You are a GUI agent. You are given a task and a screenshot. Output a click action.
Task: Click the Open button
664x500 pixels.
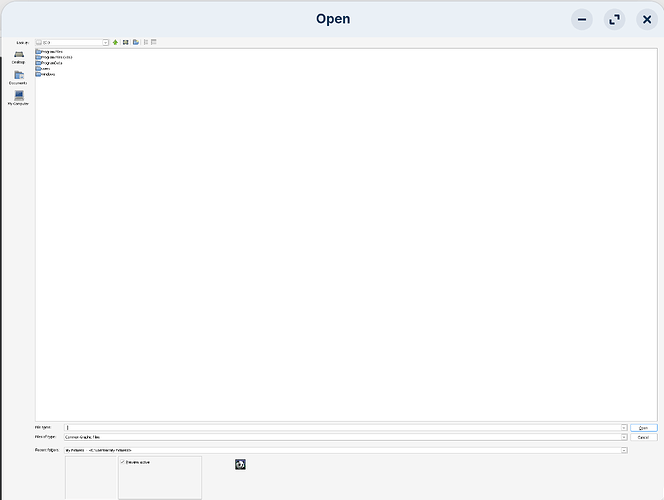pos(643,428)
